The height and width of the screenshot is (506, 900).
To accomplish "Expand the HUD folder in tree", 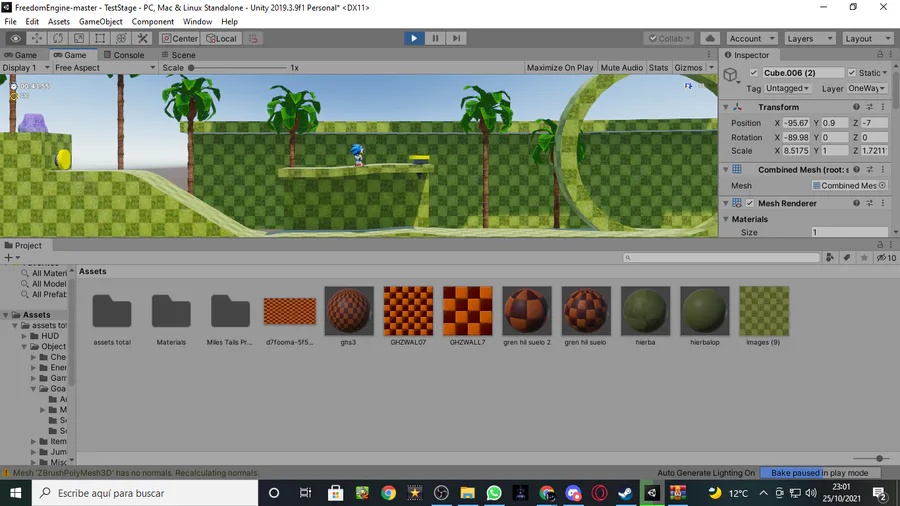I will (x=24, y=336).
